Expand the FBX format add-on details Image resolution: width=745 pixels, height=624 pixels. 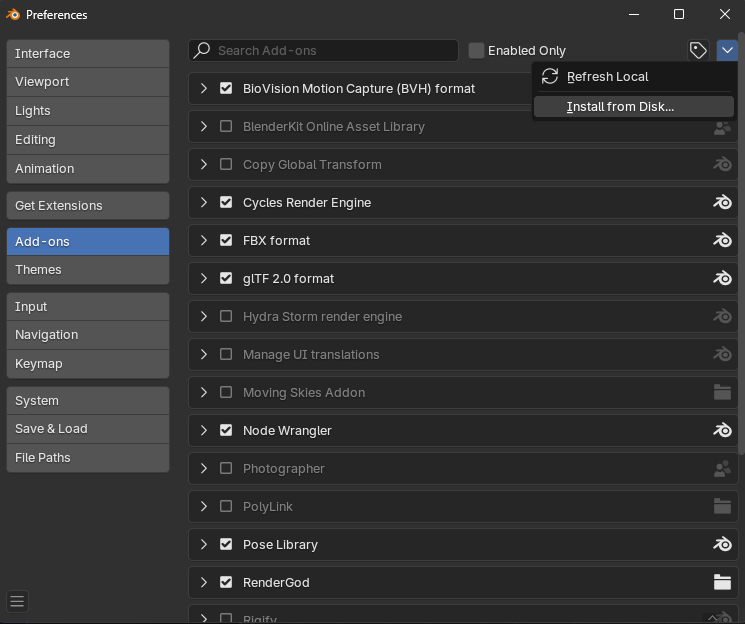(x=204, y=240)
